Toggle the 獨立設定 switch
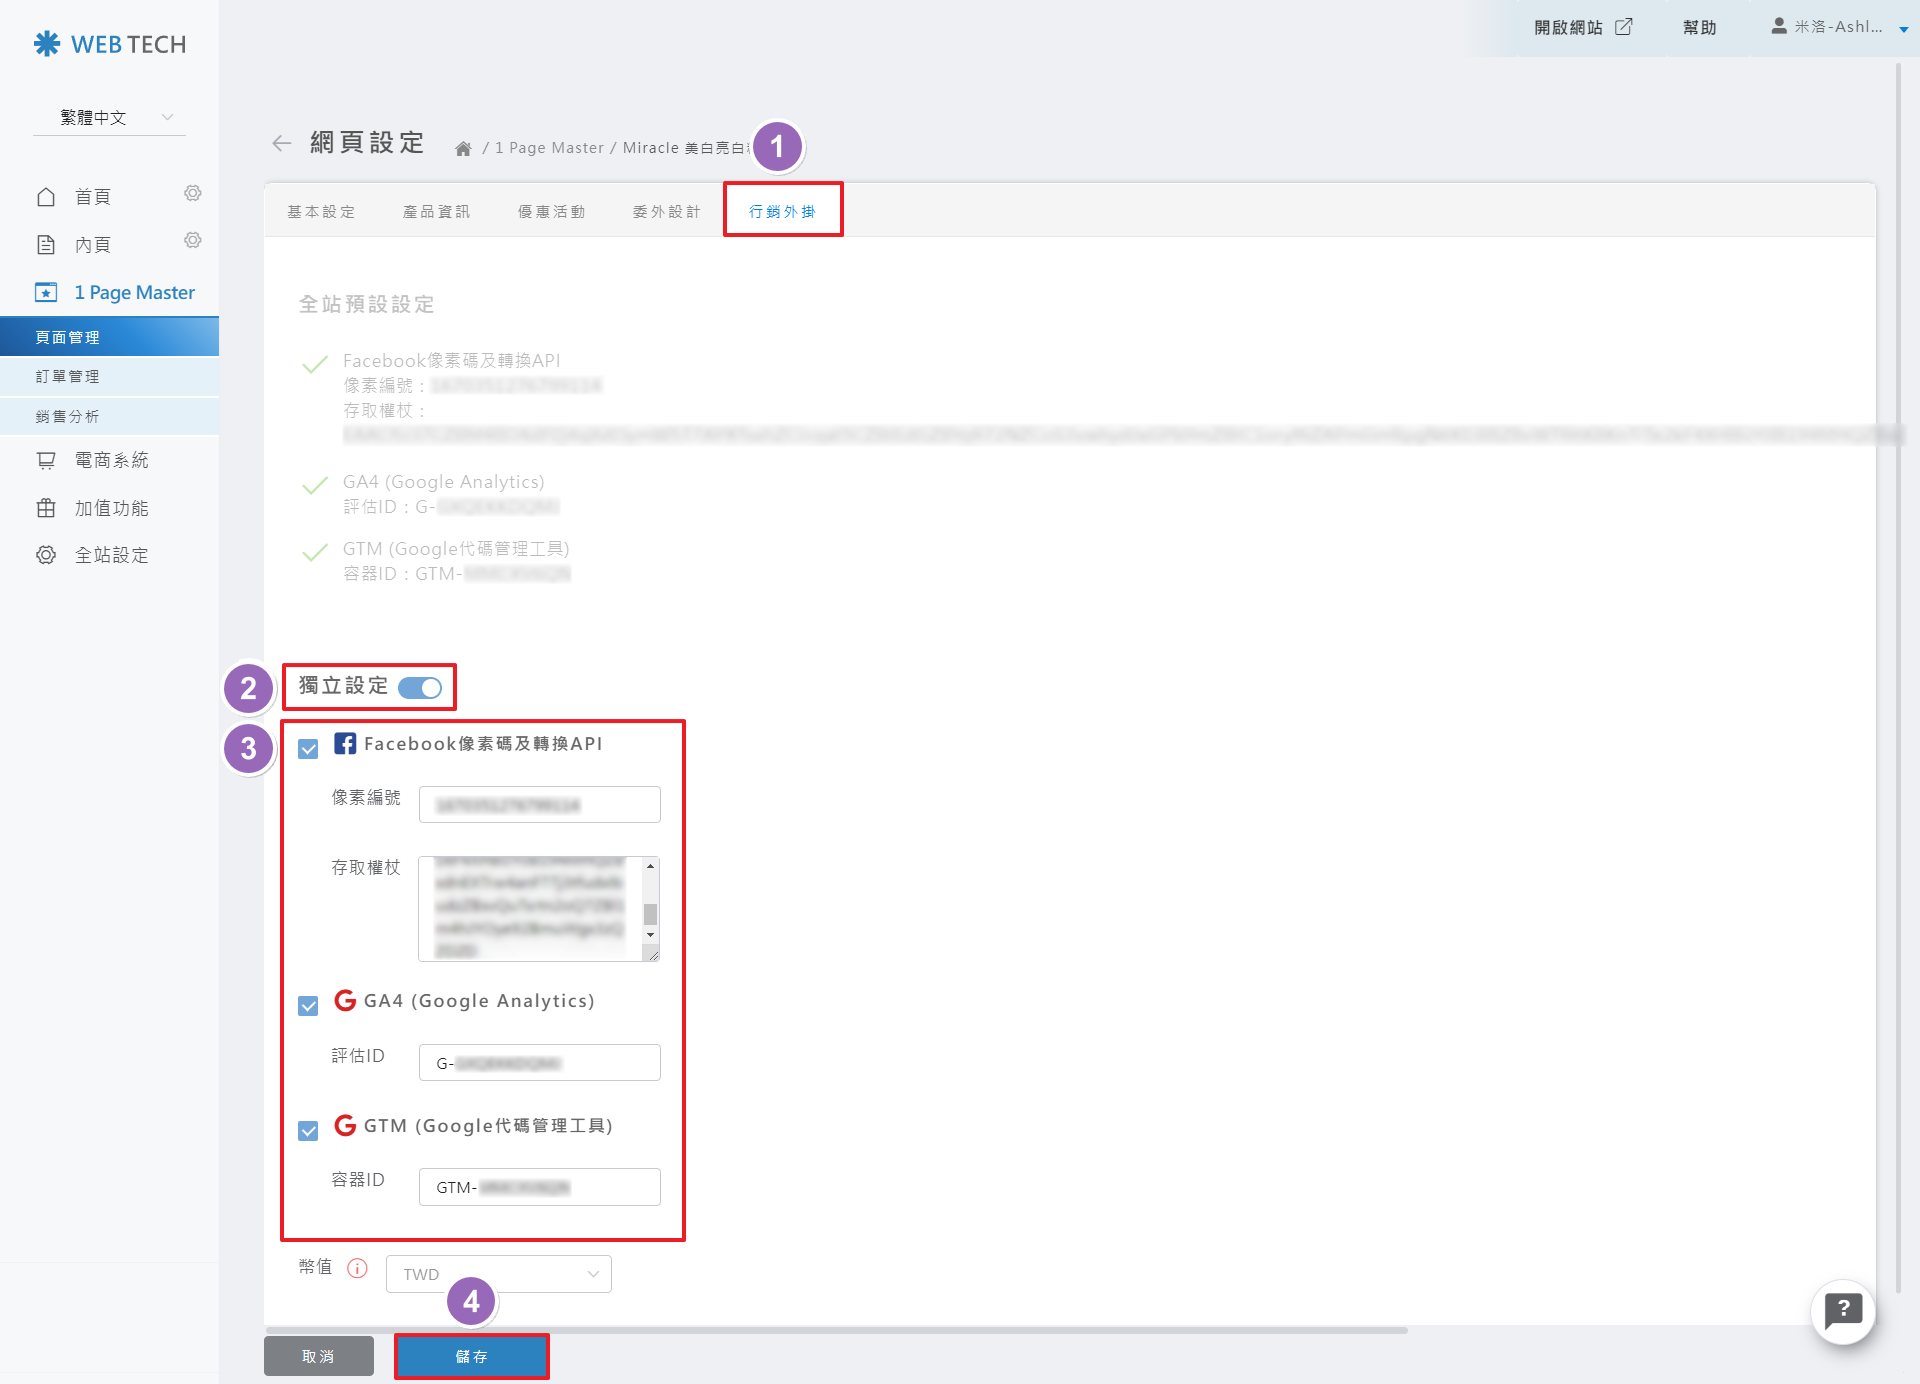The height and width of the screenshot is (1384, 1920). click(x=420, y=688)
